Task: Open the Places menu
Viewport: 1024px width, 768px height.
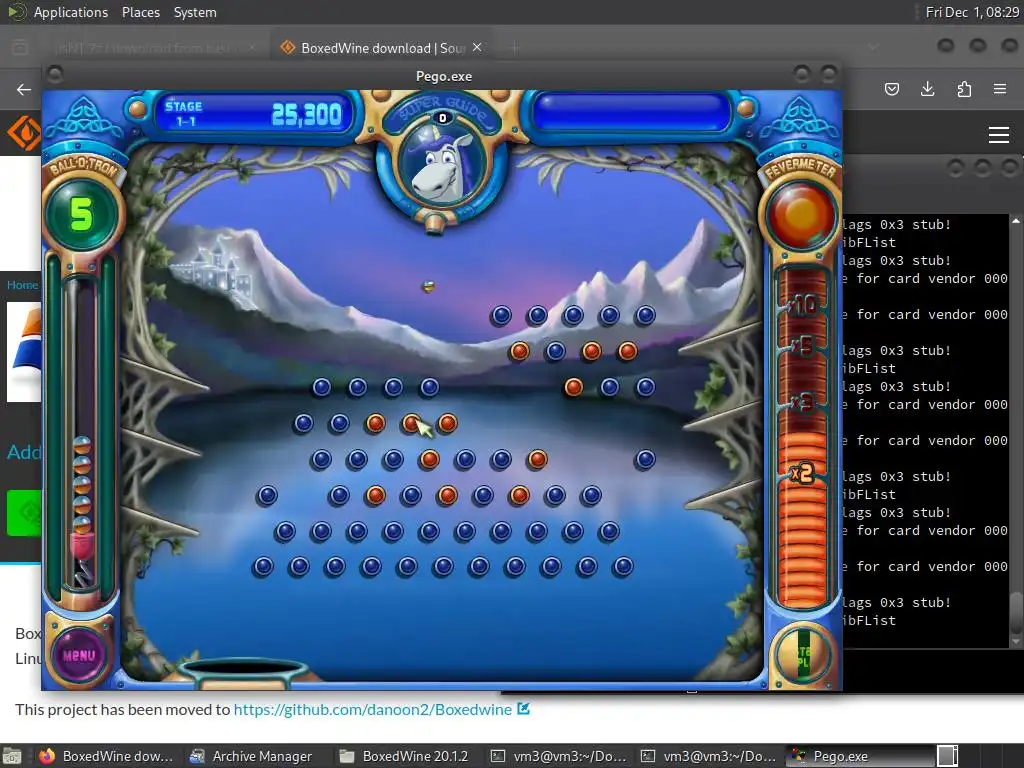Action: click(x=141, y=12)
